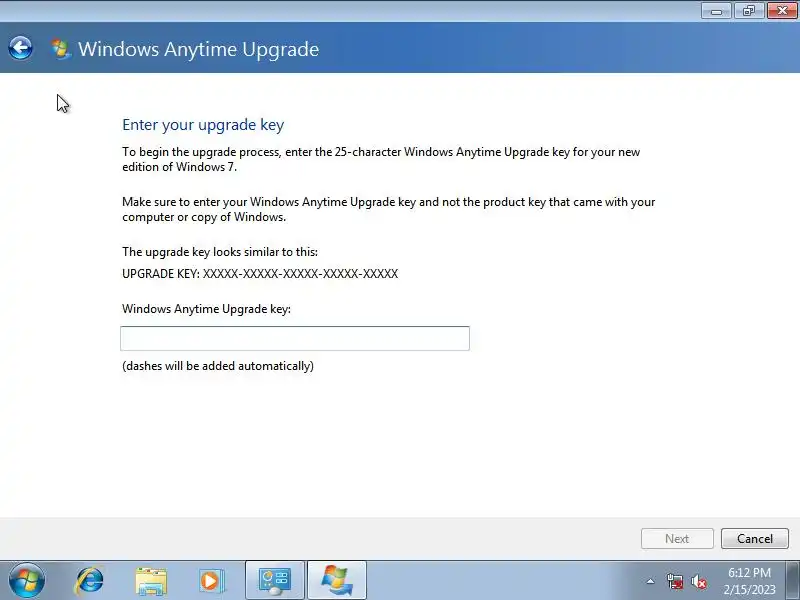Select the Windows Anytime Upgrade taskbar button
Screen dimensions: 800x600
(337, 581)
